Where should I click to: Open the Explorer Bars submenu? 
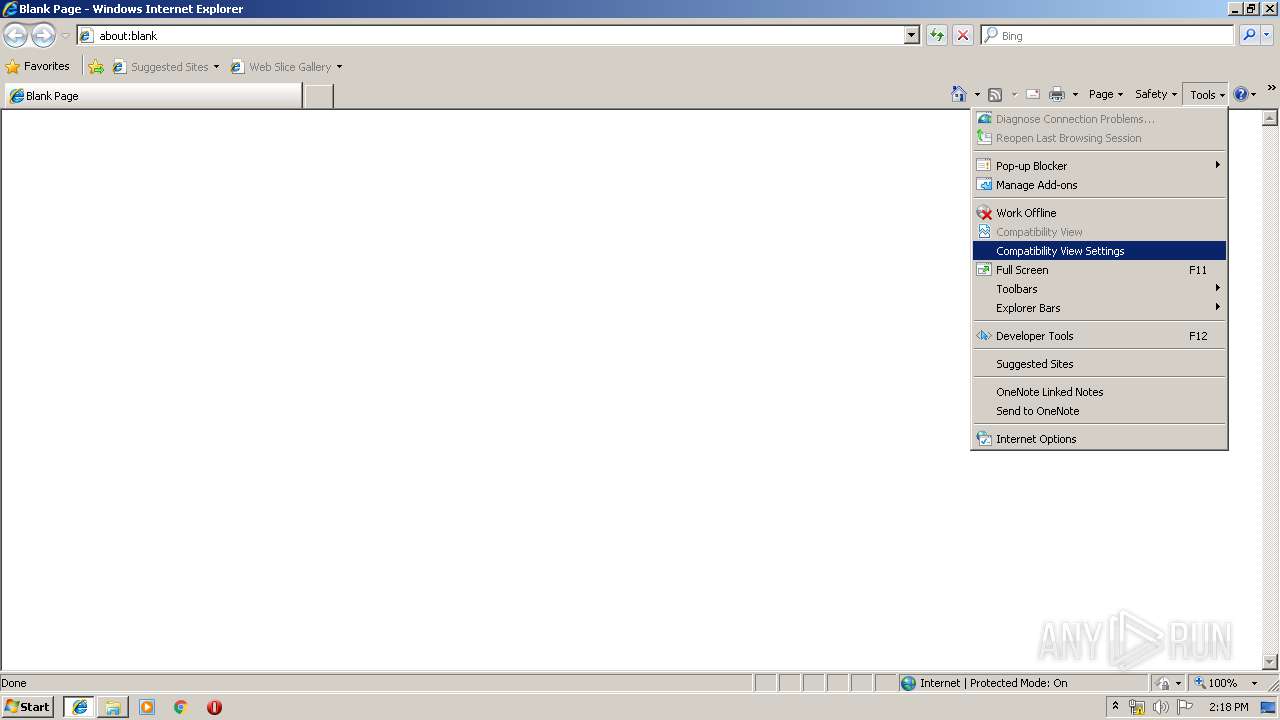(1099, 308)
